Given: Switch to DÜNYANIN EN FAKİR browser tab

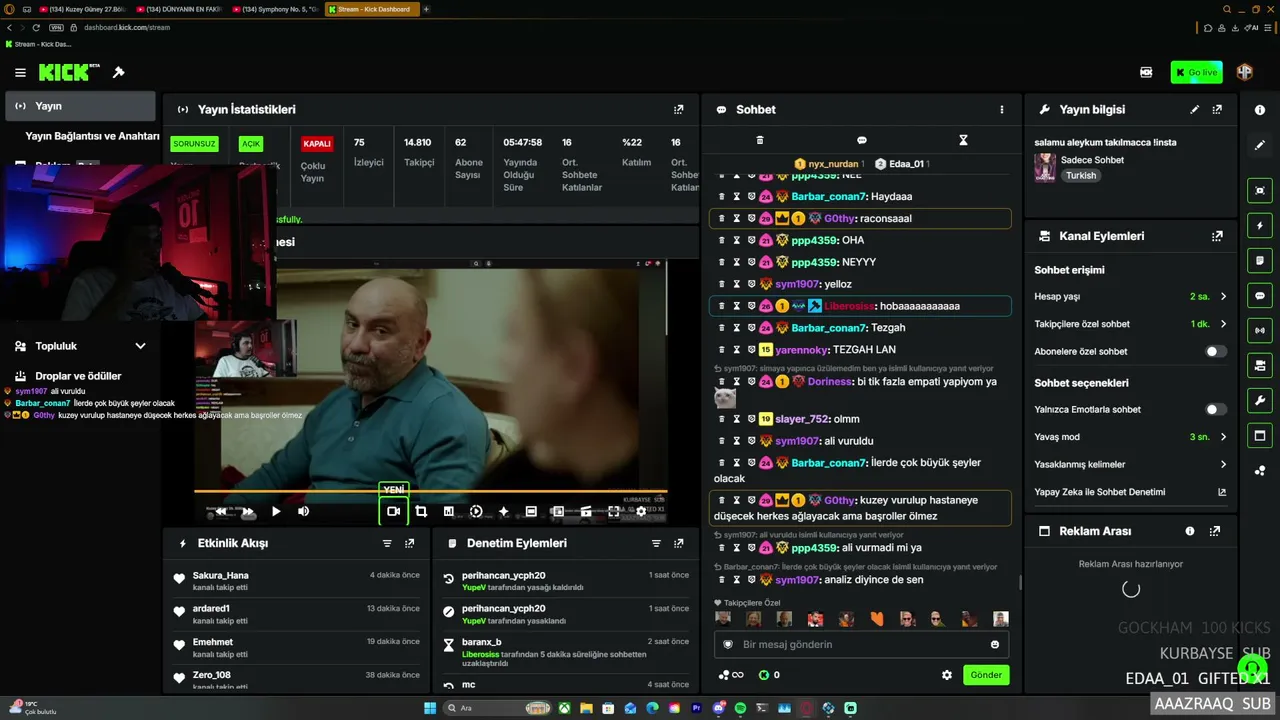Looking at the screenshot, I should coord(178,9).
